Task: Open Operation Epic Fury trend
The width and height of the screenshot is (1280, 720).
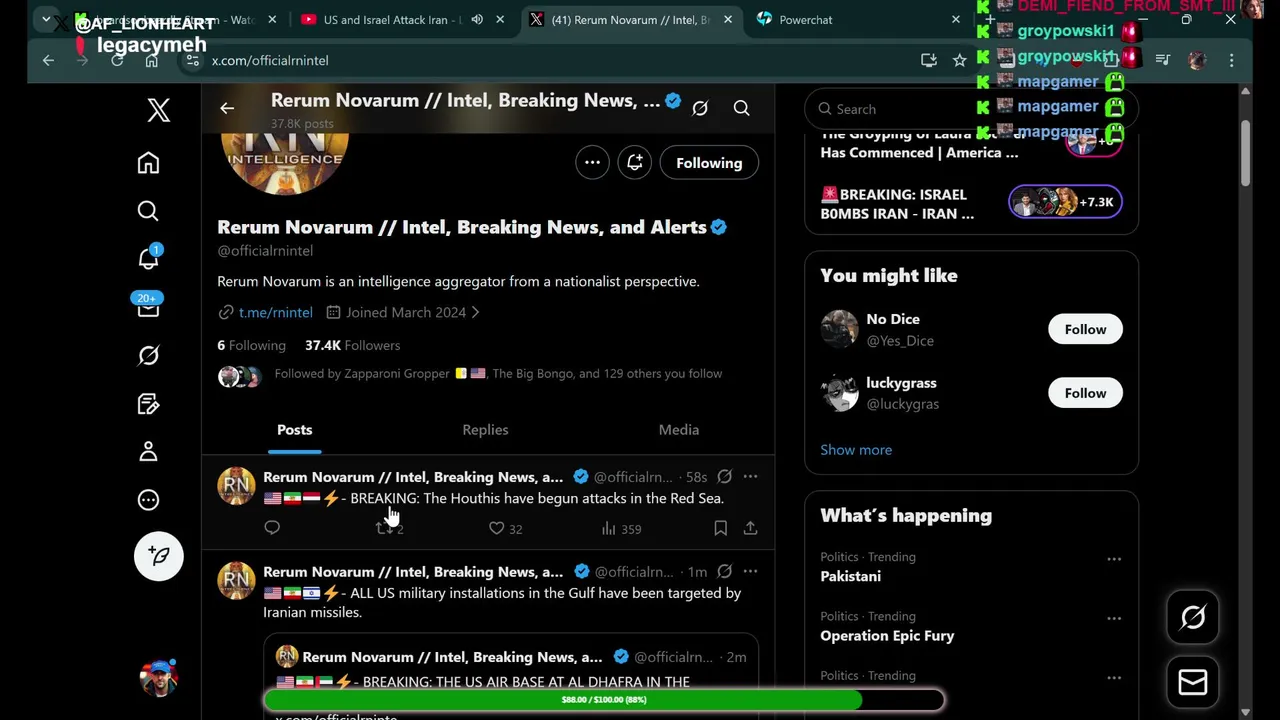Action: 887,635
